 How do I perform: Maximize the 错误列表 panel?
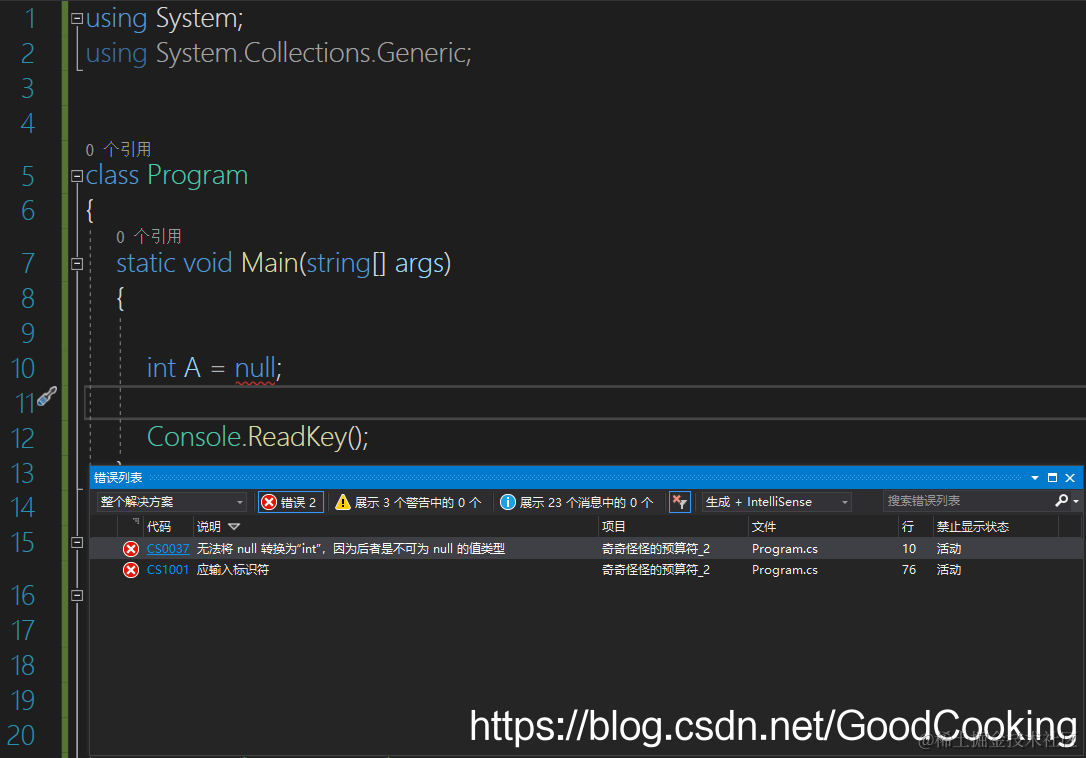1052,478
